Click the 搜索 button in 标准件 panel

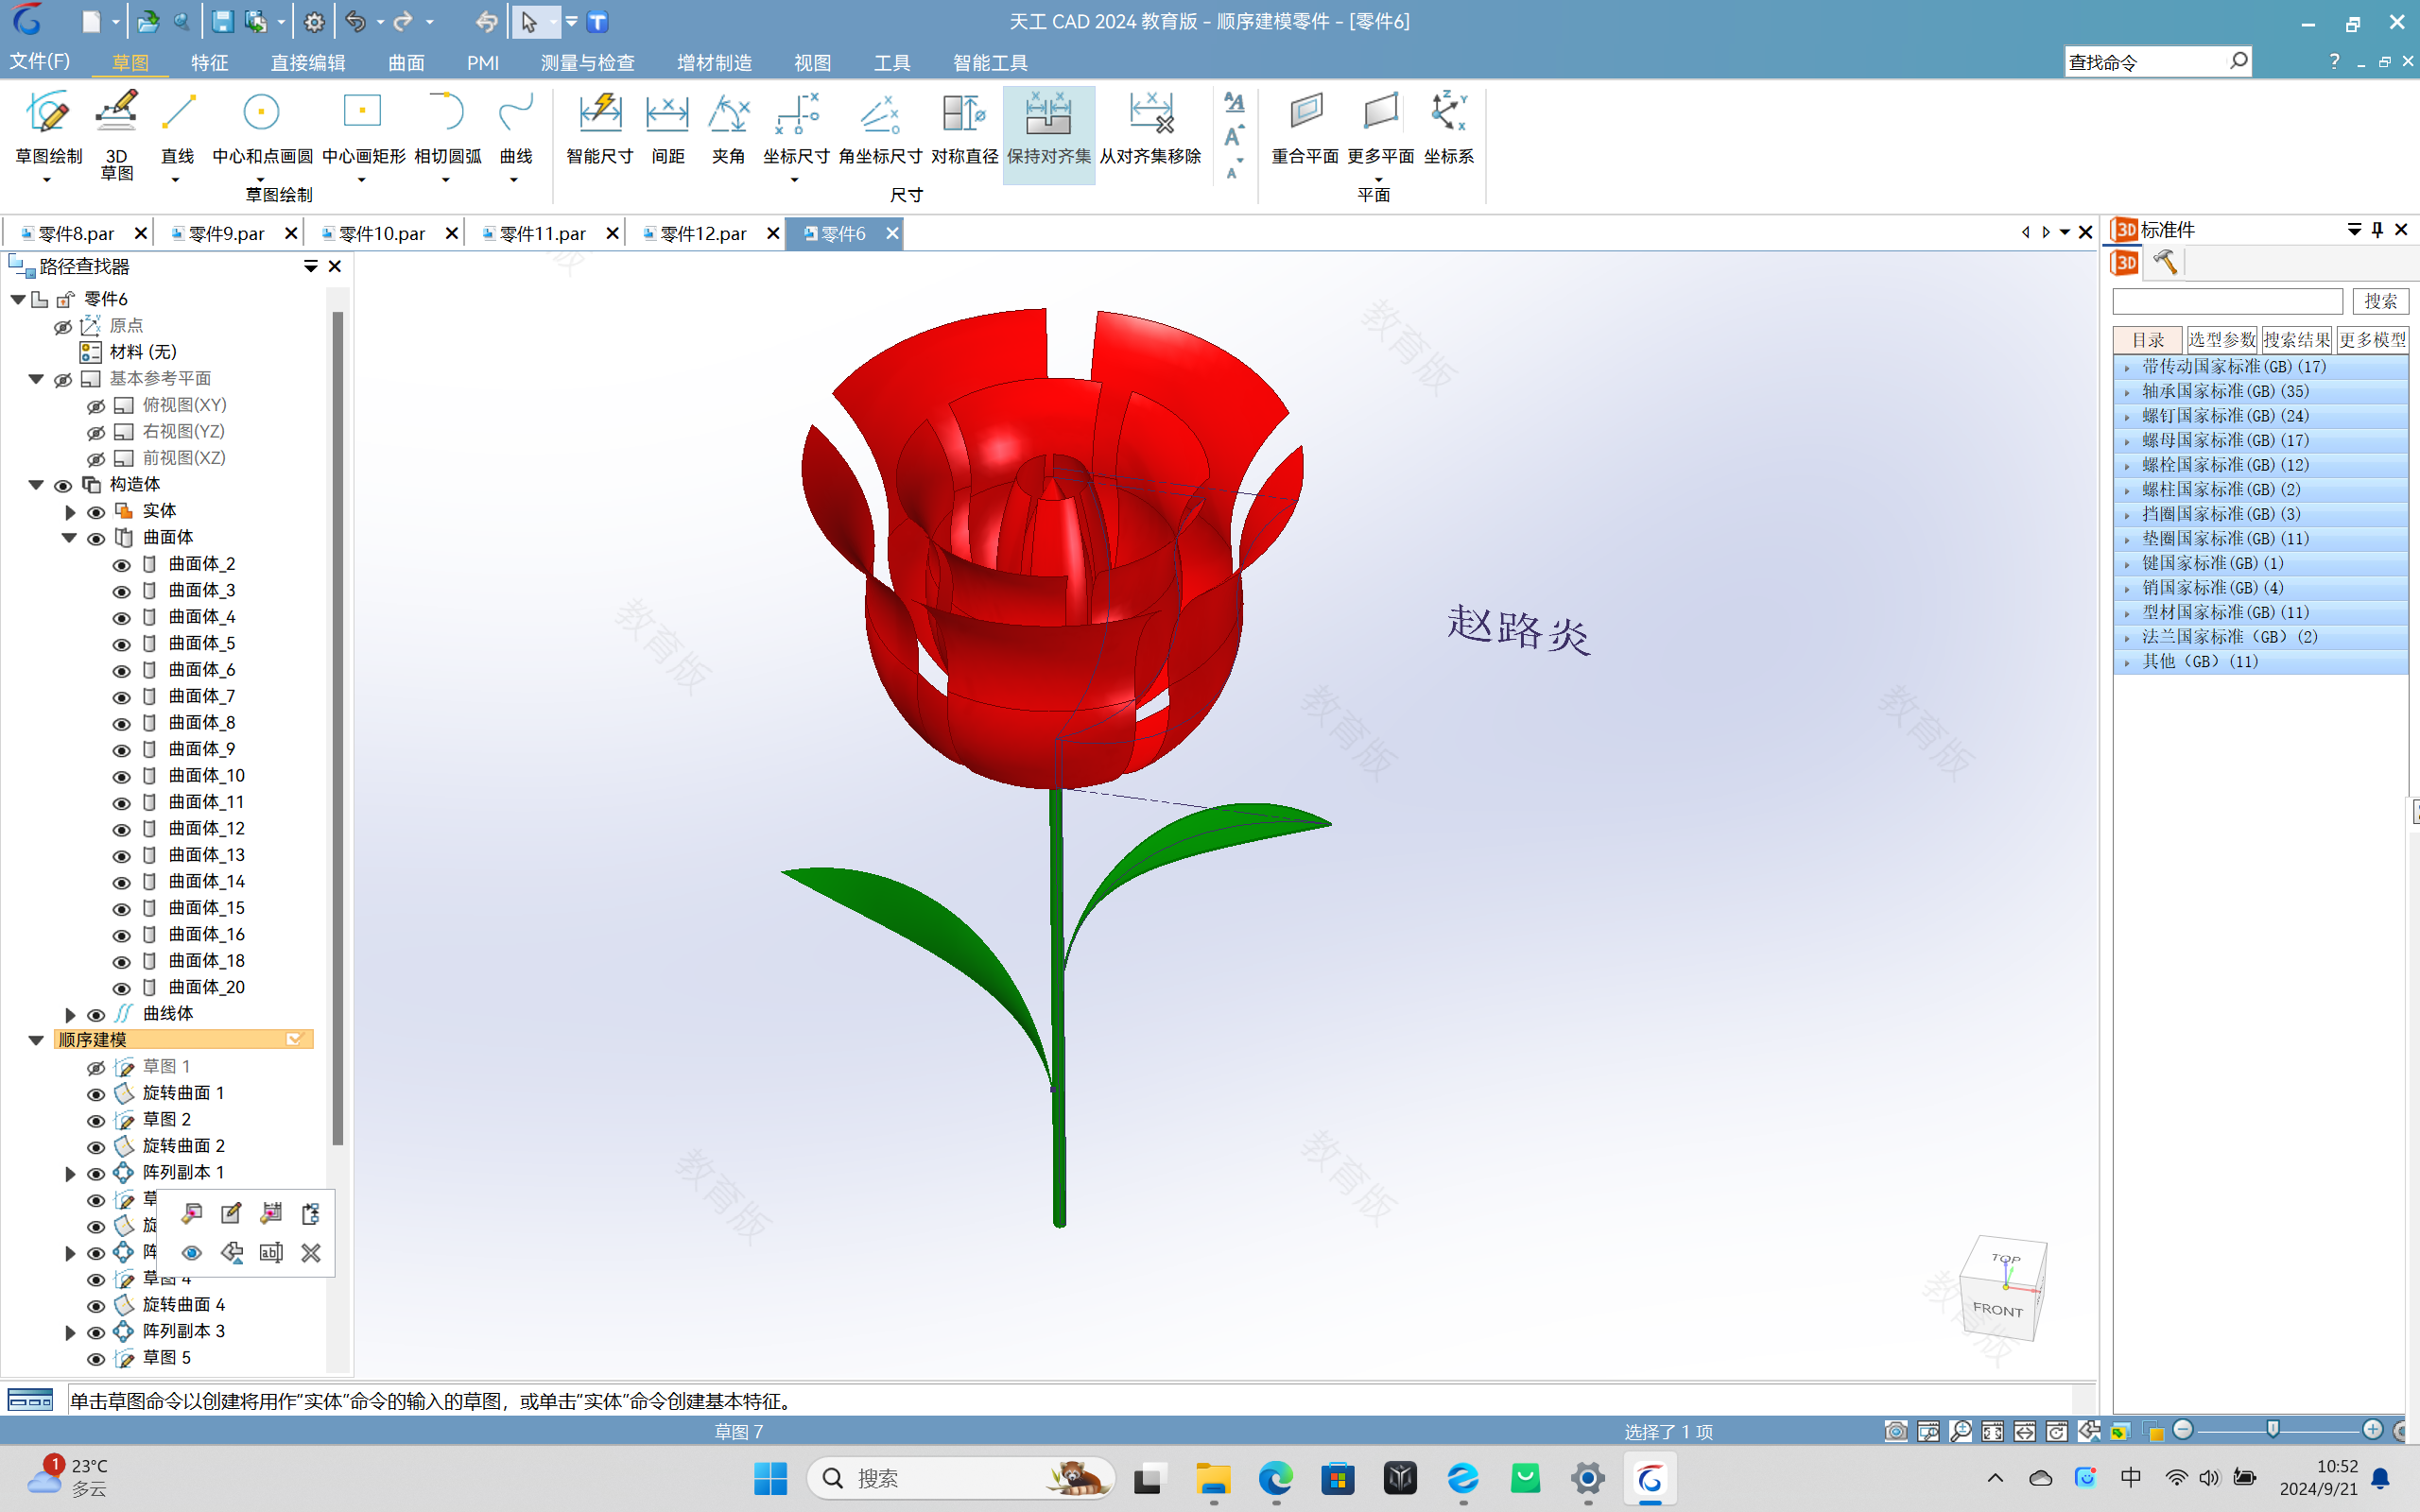(x=2380, y=301)
